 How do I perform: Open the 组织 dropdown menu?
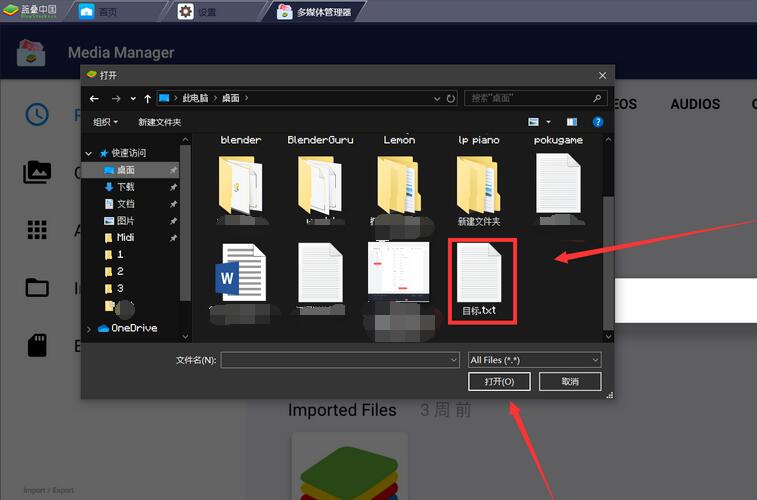[x=105, y=122]
